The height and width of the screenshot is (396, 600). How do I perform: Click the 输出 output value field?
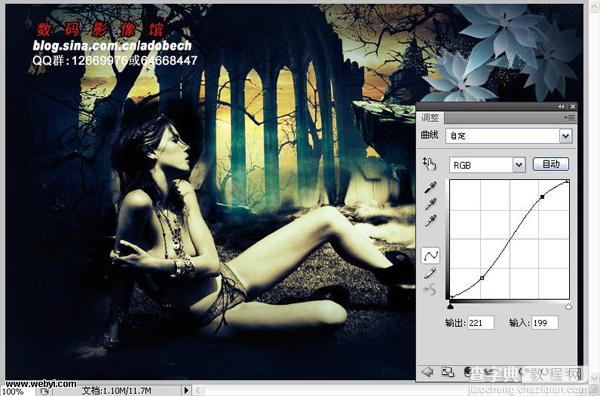481,323
